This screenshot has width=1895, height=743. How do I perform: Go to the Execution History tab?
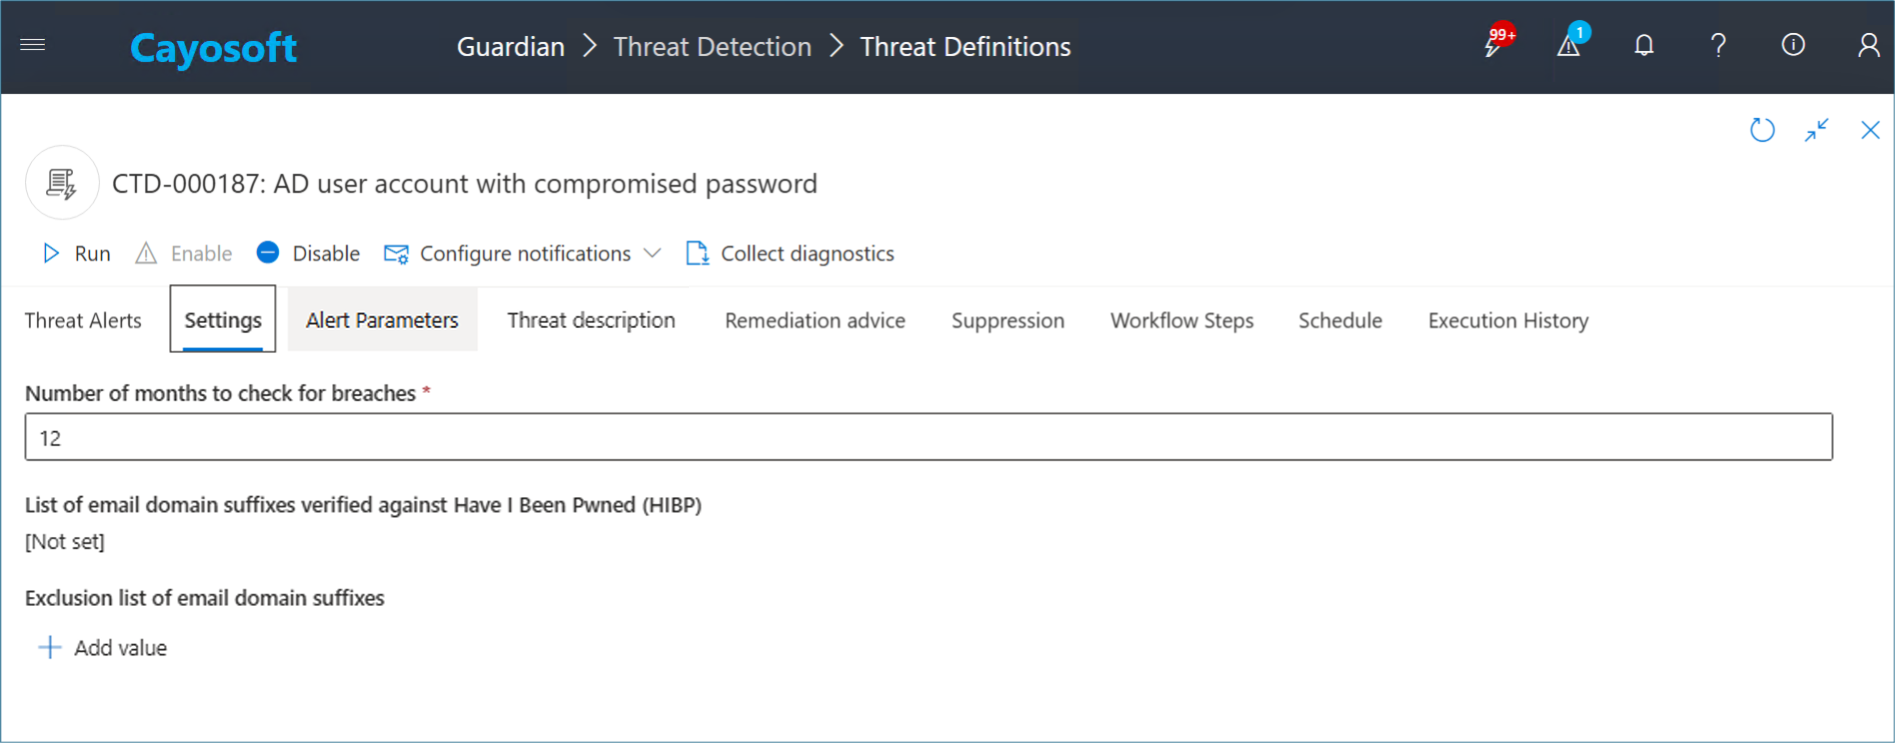tap(1507, 321)
